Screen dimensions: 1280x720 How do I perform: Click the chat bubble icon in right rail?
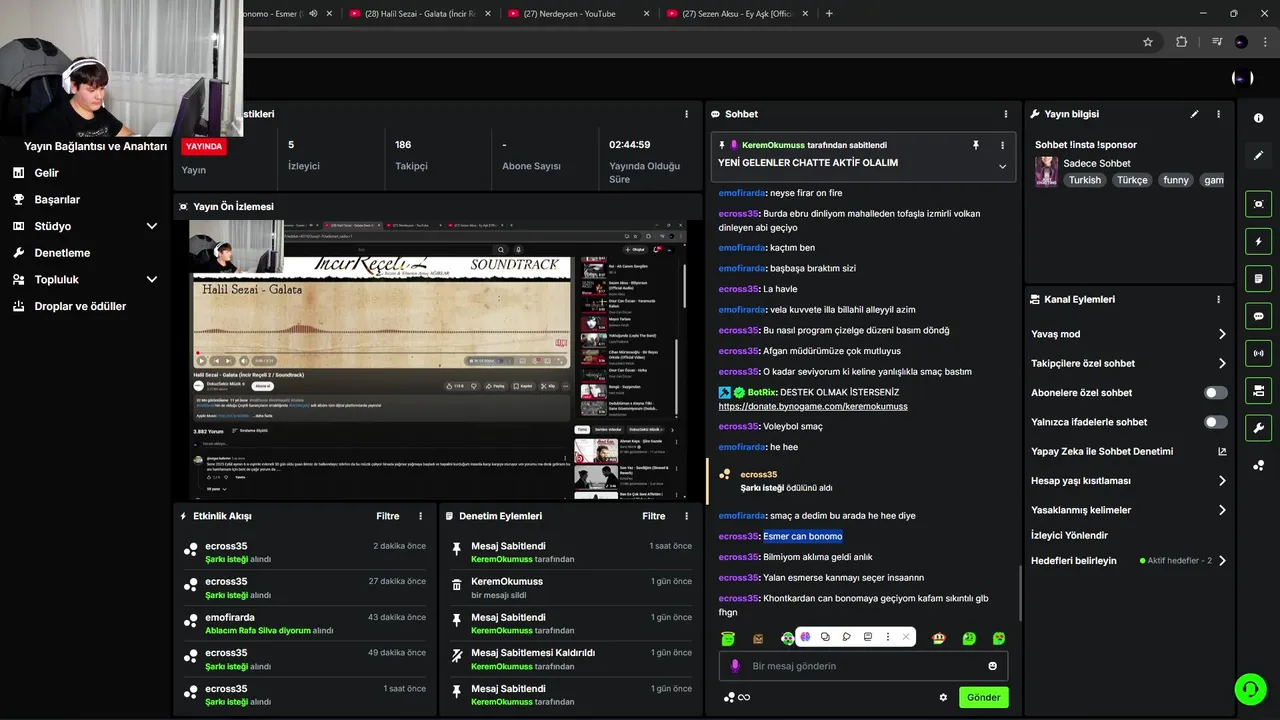[x=1258, y=316]
